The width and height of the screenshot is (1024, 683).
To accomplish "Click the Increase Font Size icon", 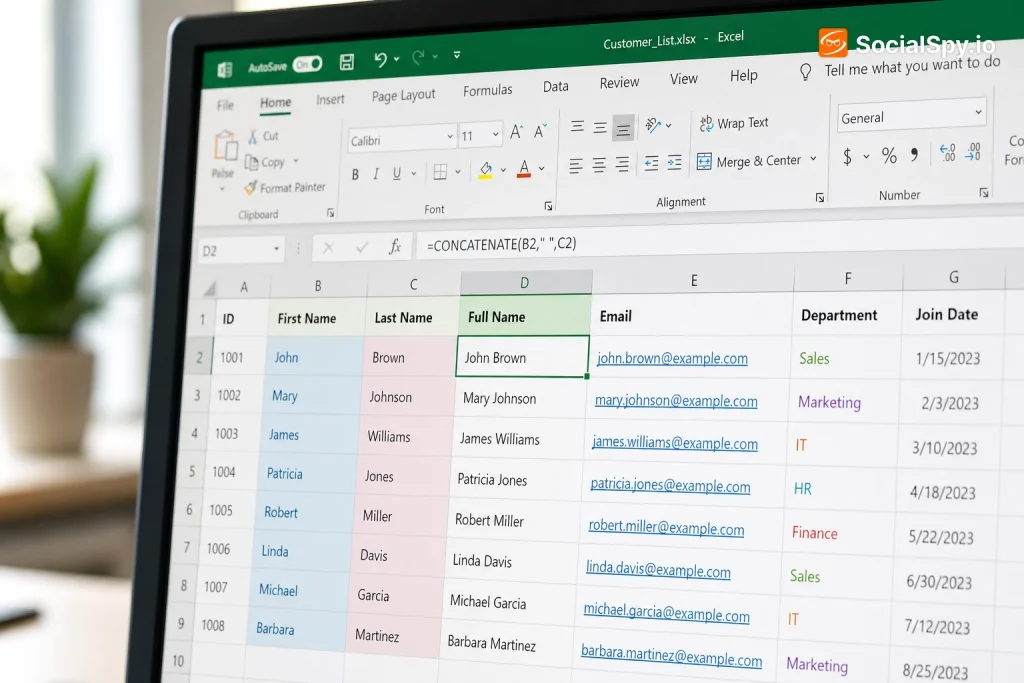I will click(x=516, y=132).
